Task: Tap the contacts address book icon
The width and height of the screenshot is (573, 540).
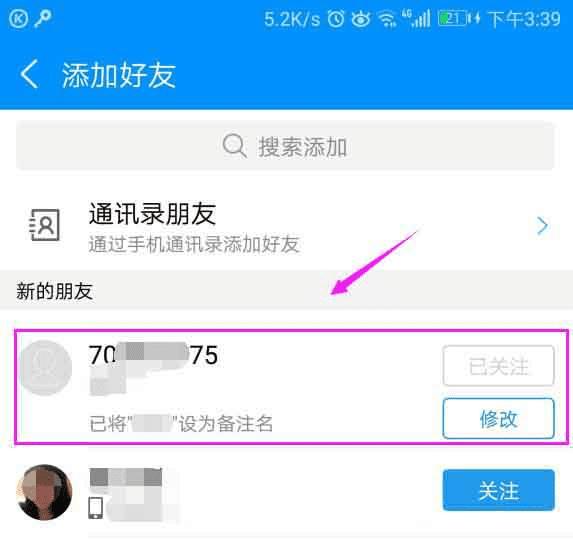Action: 44,225
